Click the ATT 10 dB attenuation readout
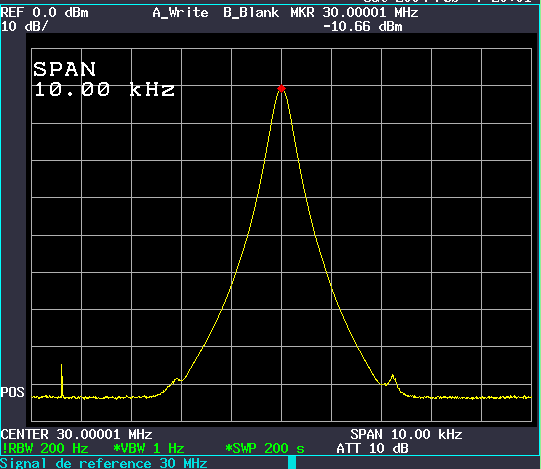 point(373,448)
